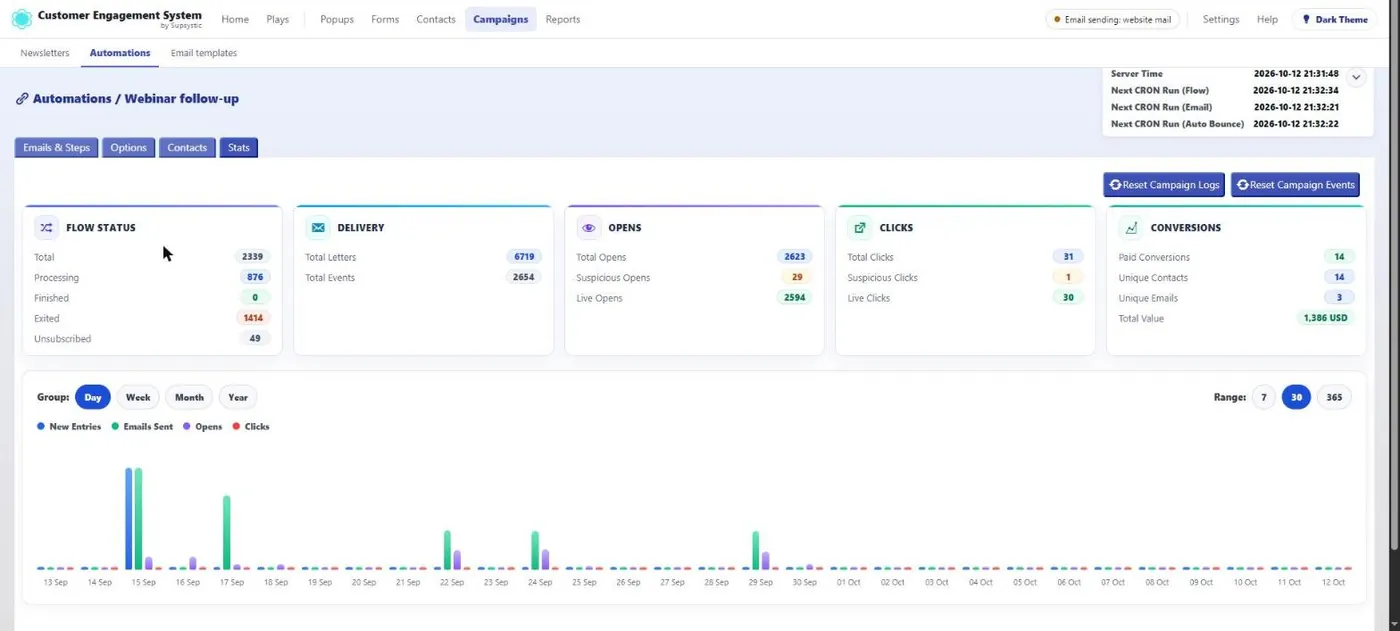The image size is (1400, 631).
Task: Click the Clicks external-link icon
Action: tap(860, 228)
